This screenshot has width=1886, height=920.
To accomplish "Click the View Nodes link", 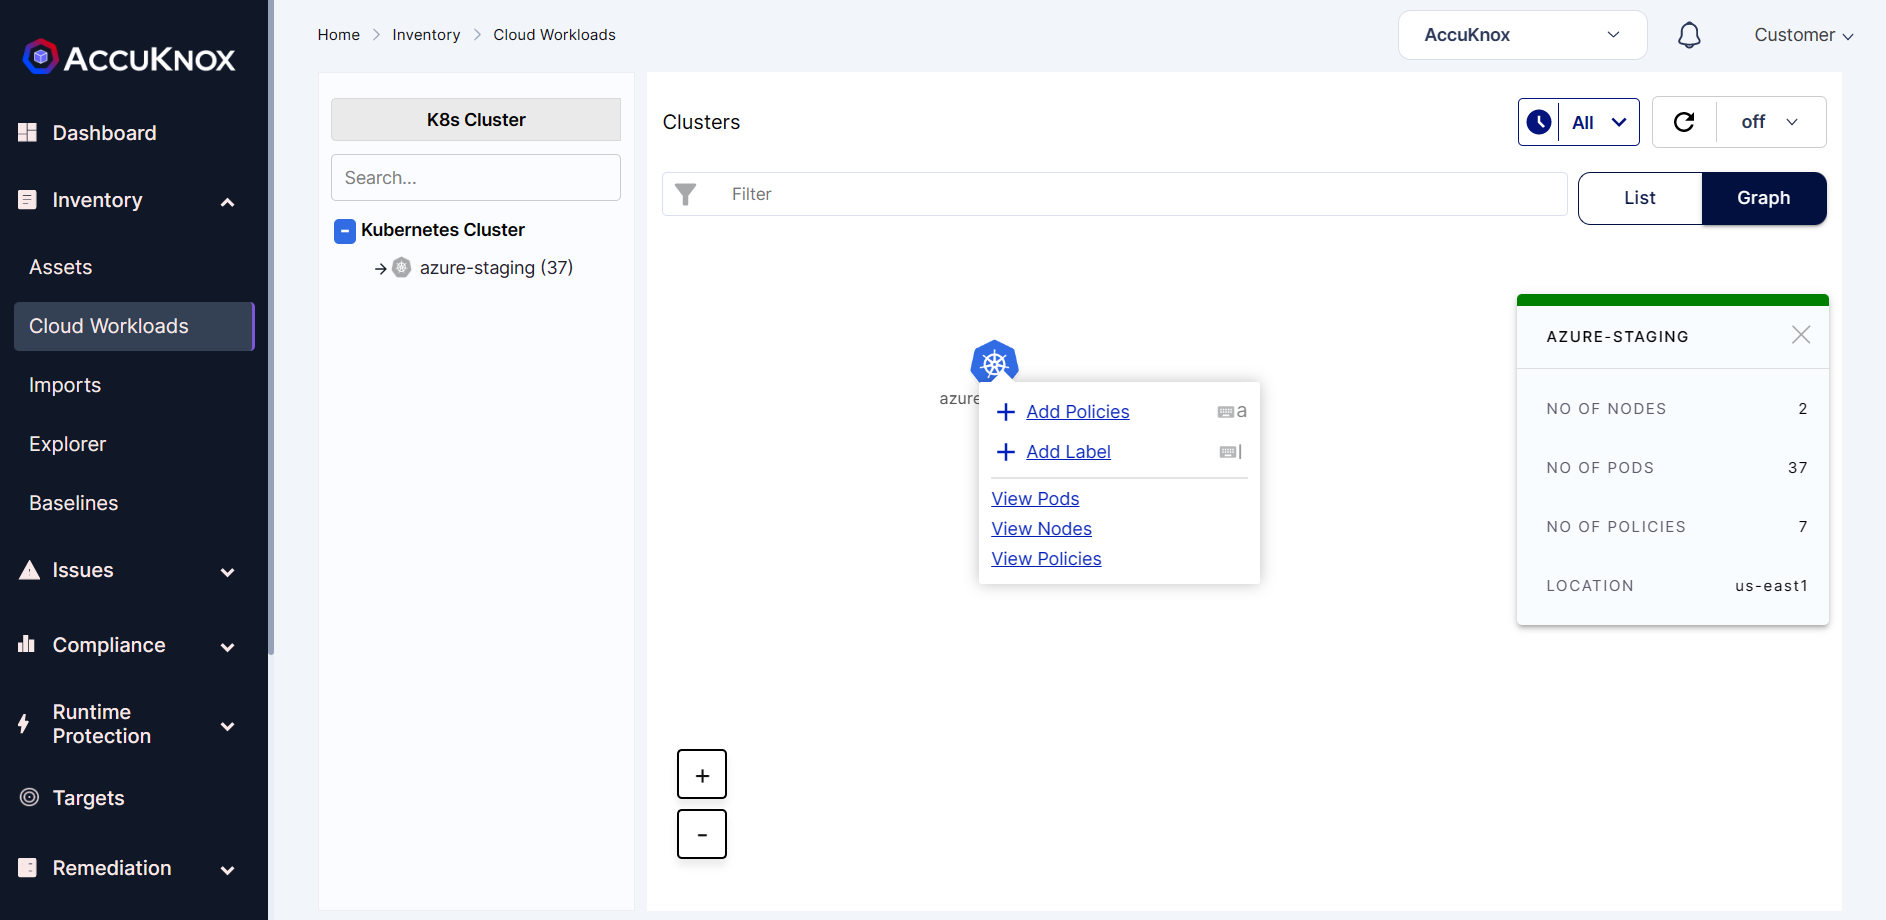I will coord(1041,529).
